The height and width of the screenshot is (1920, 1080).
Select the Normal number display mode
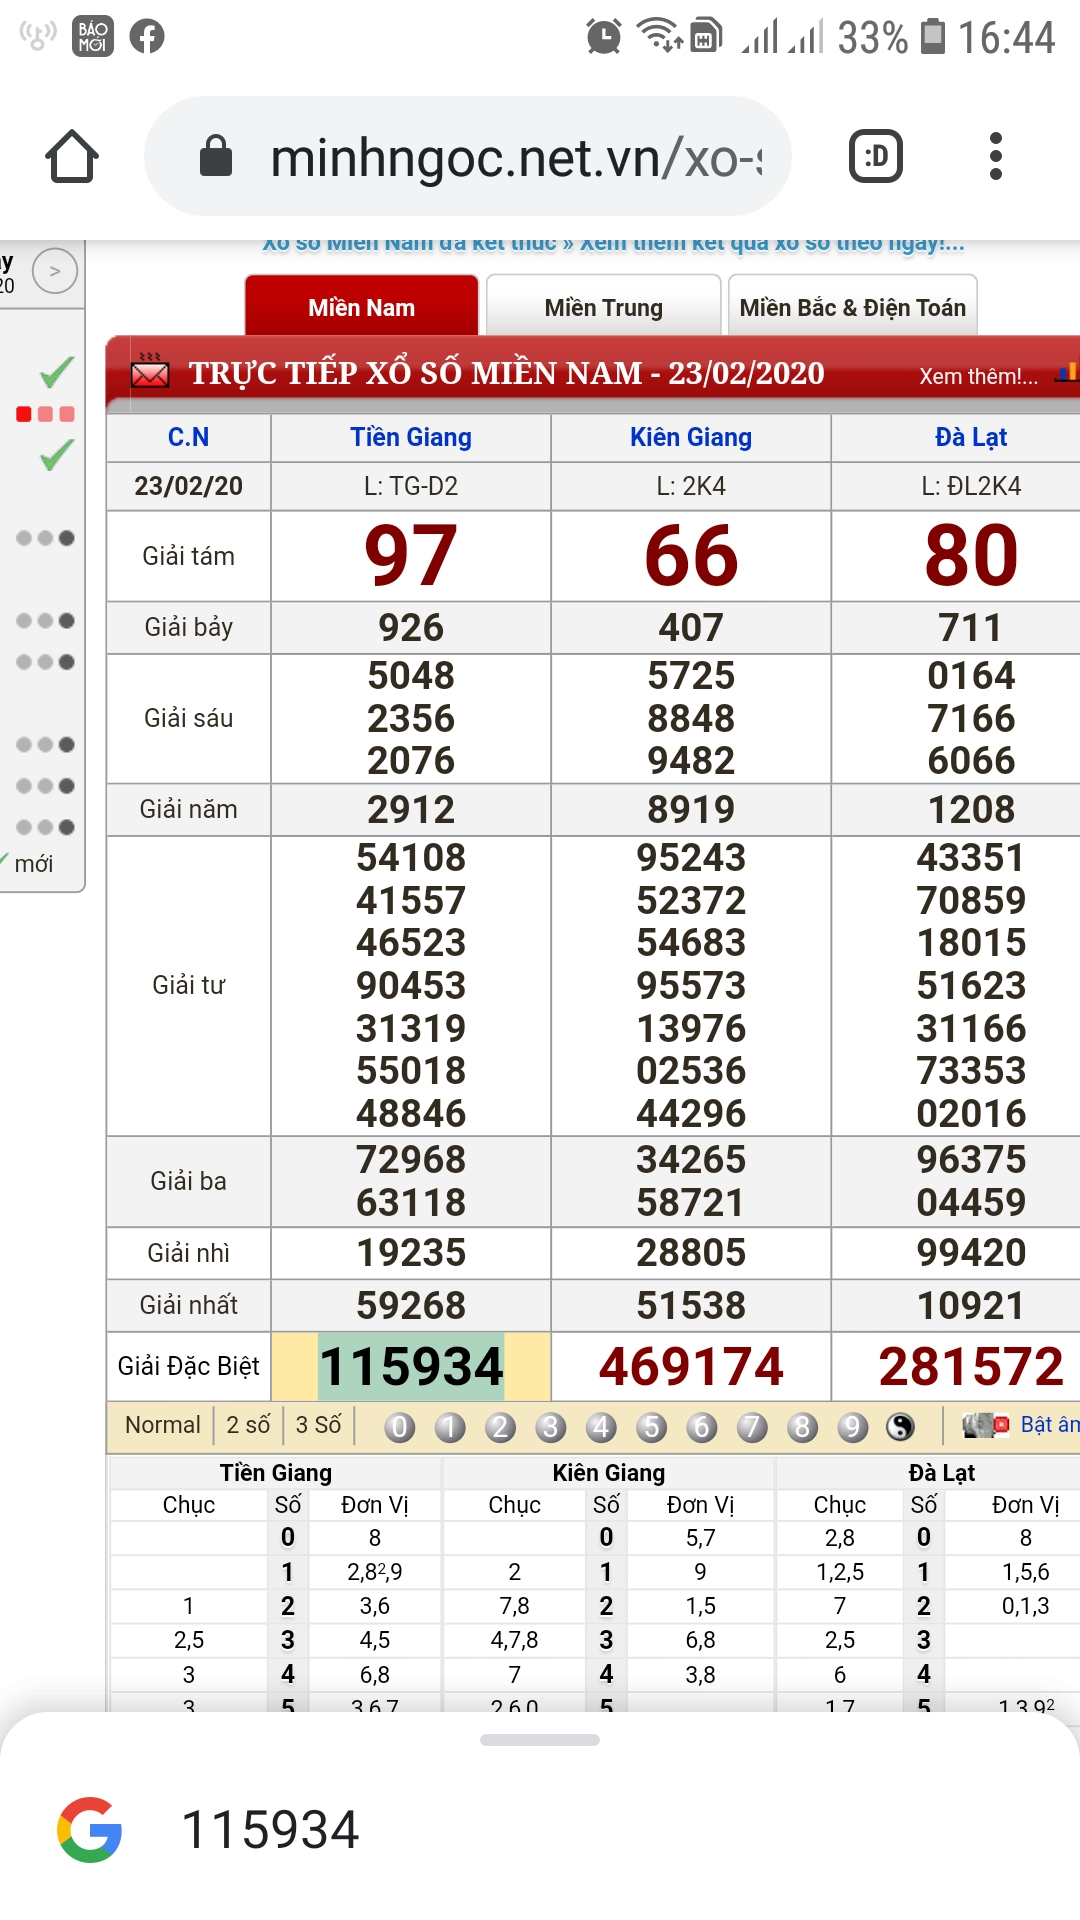(162, 1425)
